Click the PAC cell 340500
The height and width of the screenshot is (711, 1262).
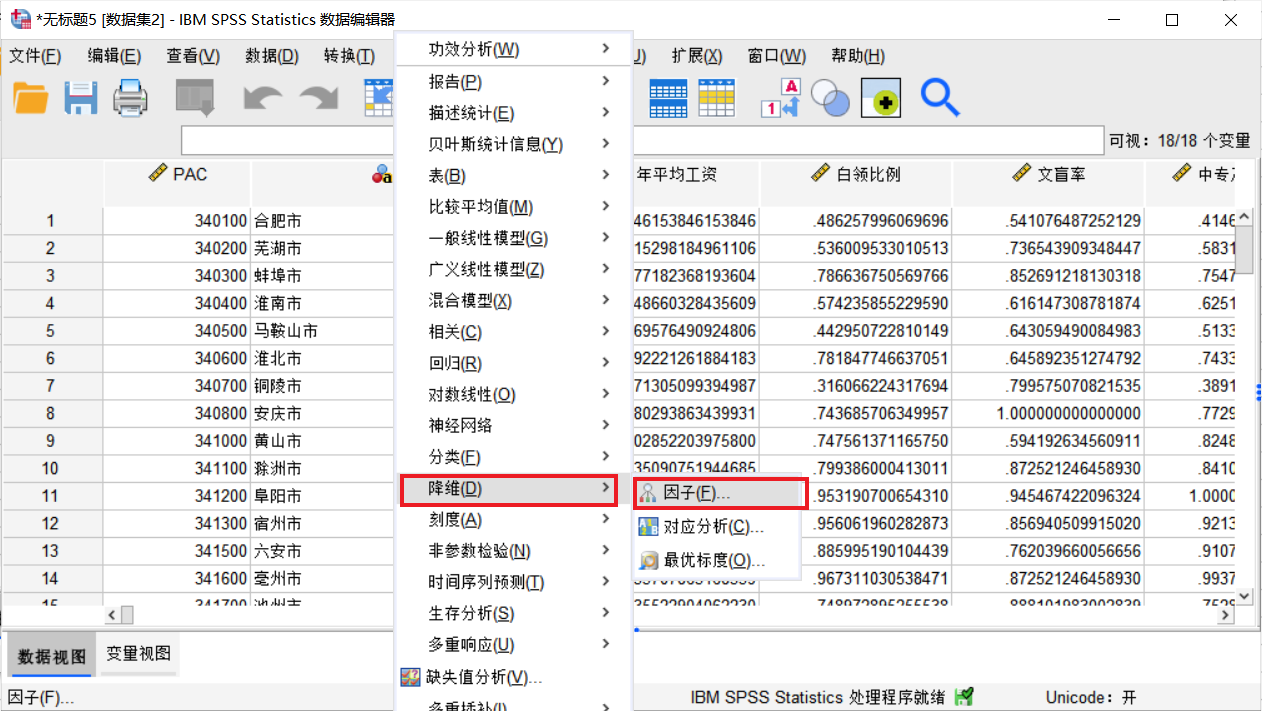[x=177, y=331]
